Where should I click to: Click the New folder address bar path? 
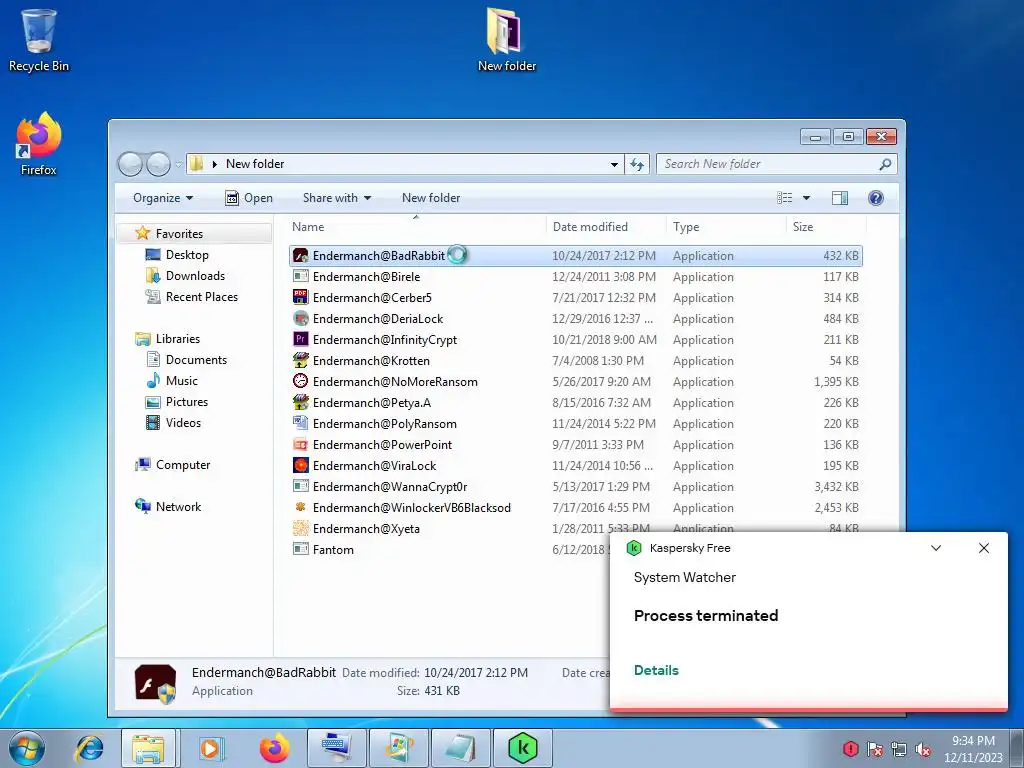pos(255,164)
